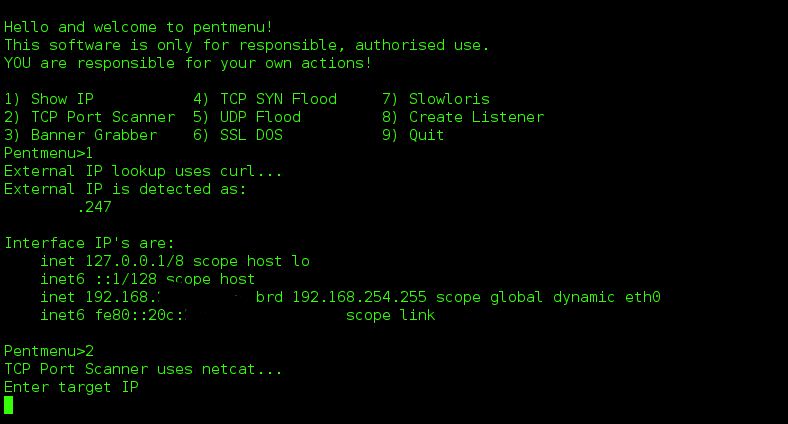Click the "Pentmenu>2" prompt line
Image resolution: width=788 pixels, height=424 pixels.
(49, 351)
